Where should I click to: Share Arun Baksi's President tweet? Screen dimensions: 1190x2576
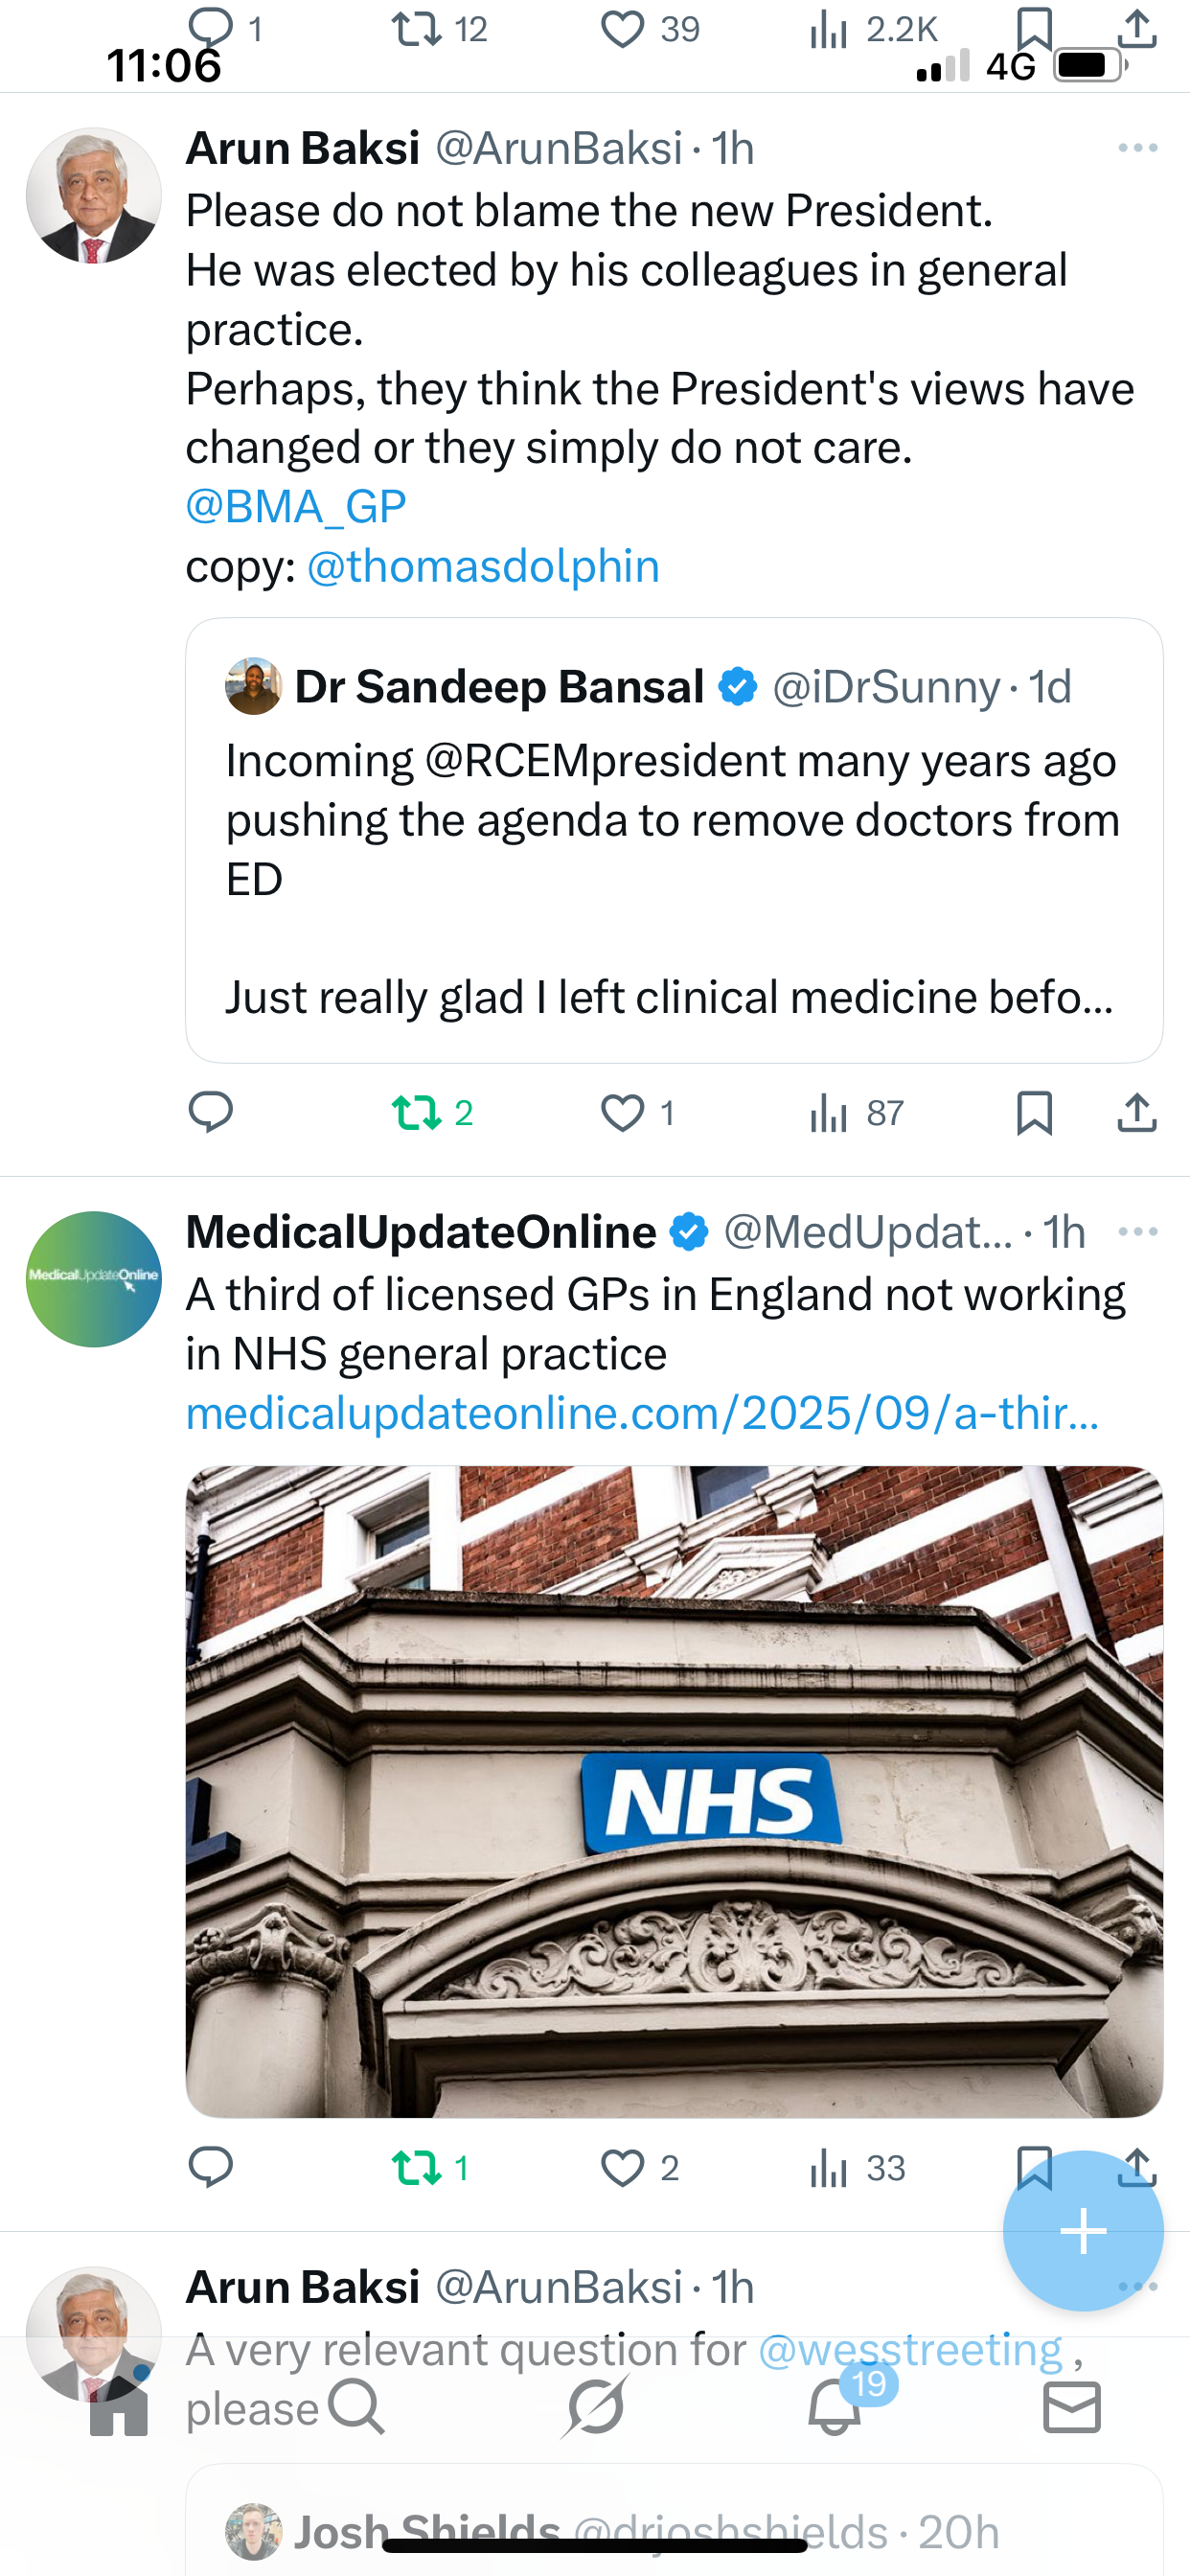pyautogui.click(x=1137, y=1112)
